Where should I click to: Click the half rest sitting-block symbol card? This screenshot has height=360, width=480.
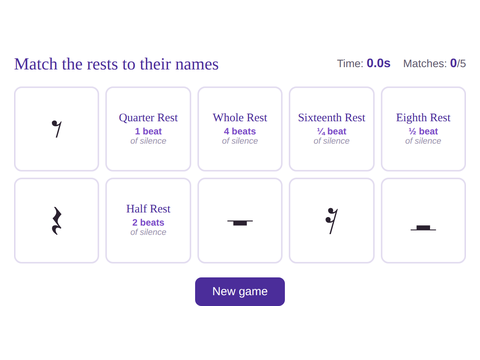pos(423,221)
